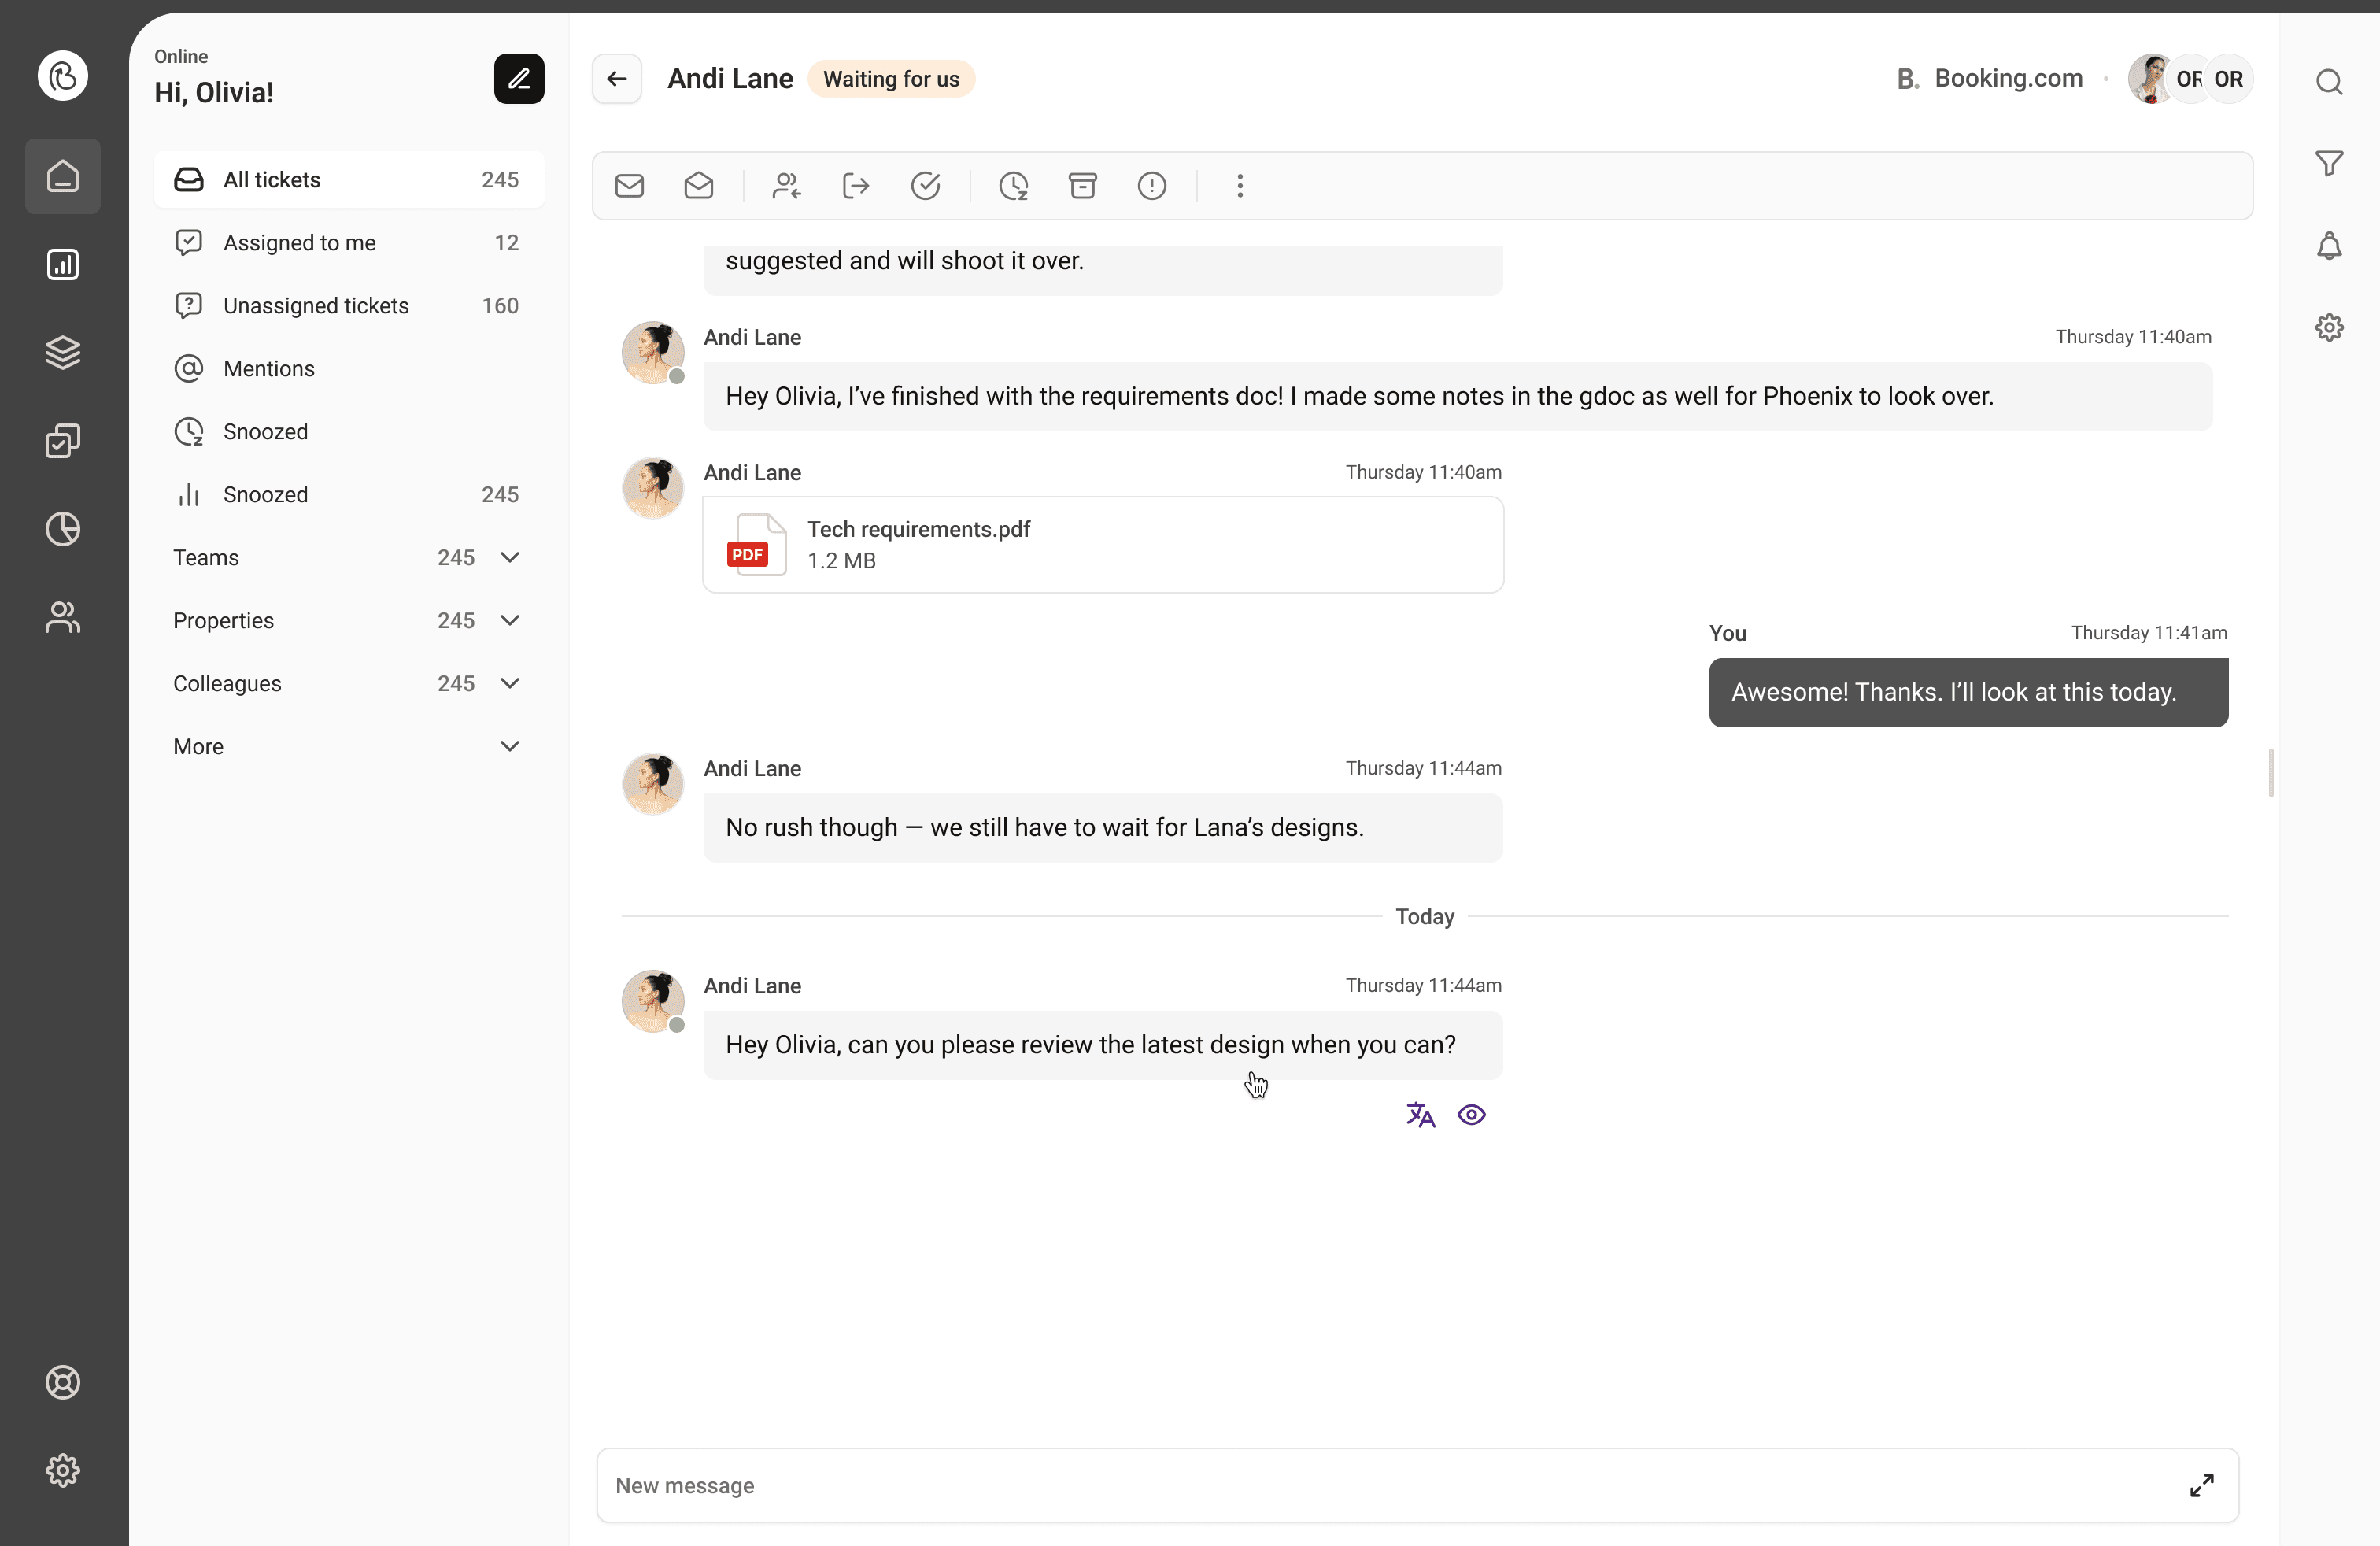Select Assigned to me list

click(349, 243)
